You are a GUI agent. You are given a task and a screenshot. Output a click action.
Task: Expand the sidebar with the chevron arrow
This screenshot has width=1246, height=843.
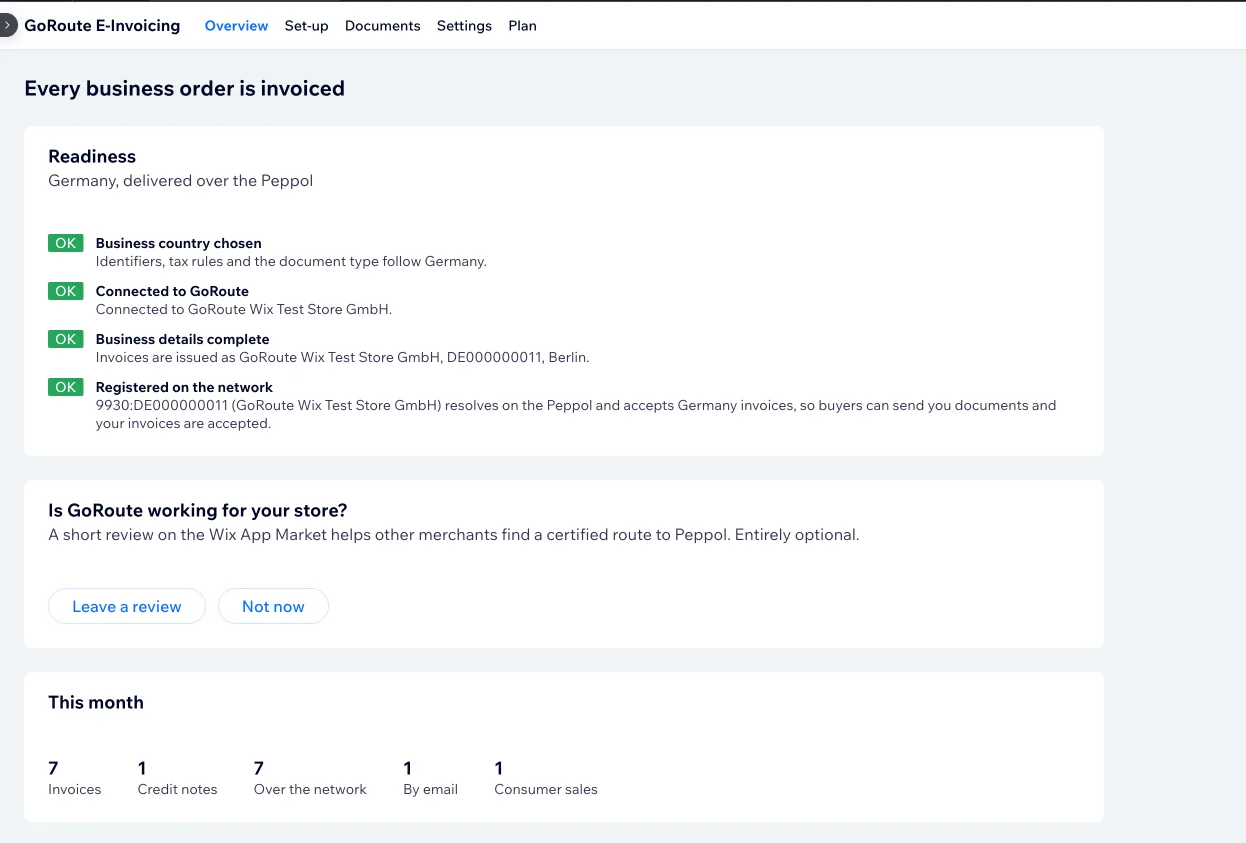[7, 26]
